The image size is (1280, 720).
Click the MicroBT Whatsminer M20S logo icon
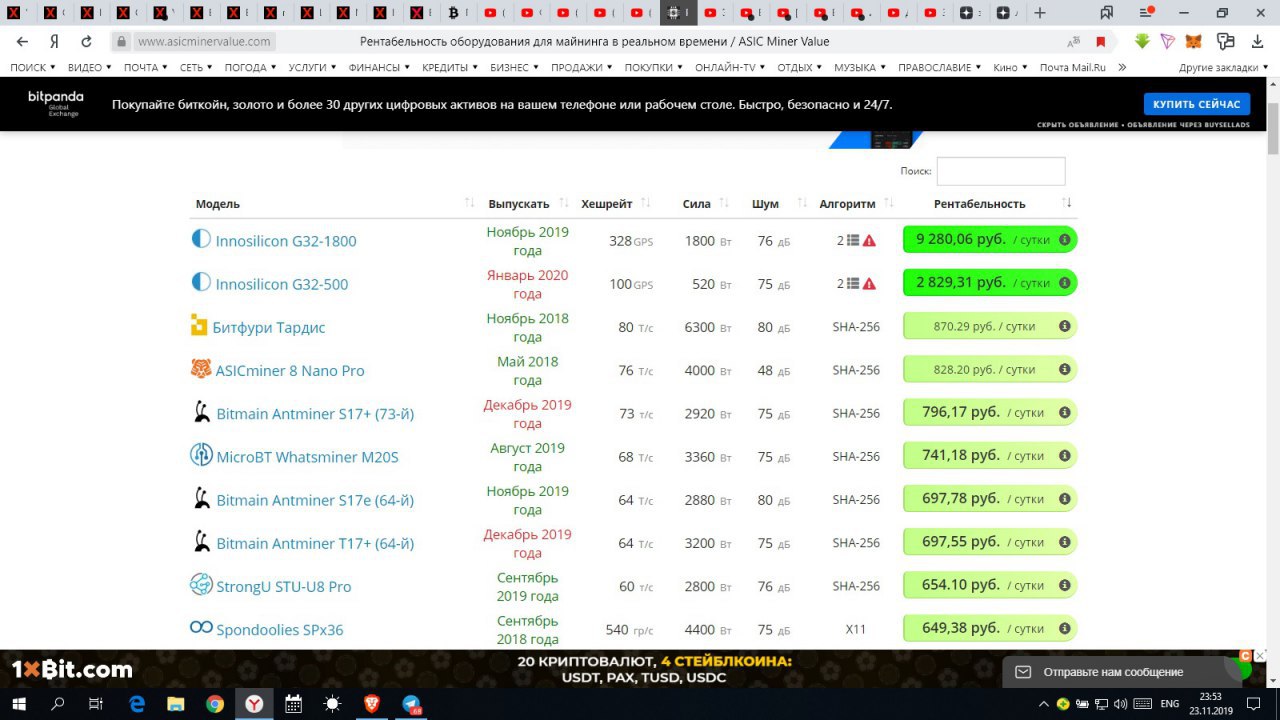tap(201, 455)
